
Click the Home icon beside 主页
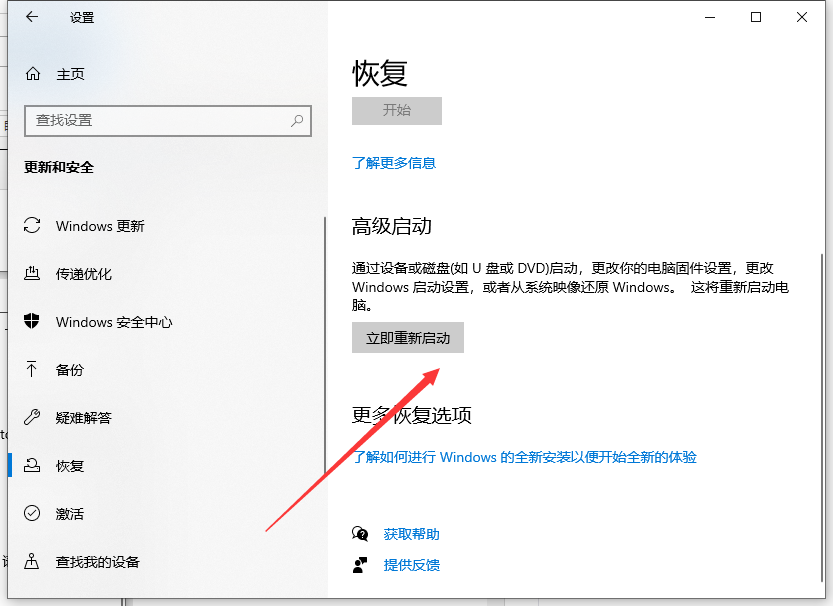click(x=33, y=74)
